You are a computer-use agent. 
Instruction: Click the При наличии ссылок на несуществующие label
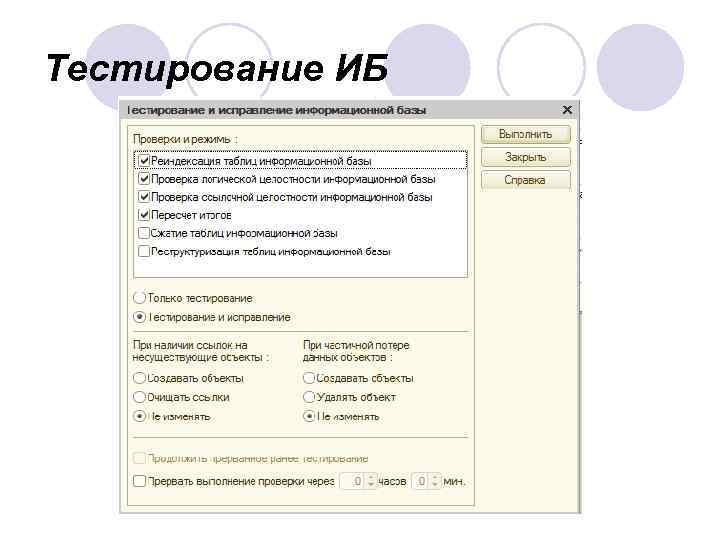coord(201,351)
